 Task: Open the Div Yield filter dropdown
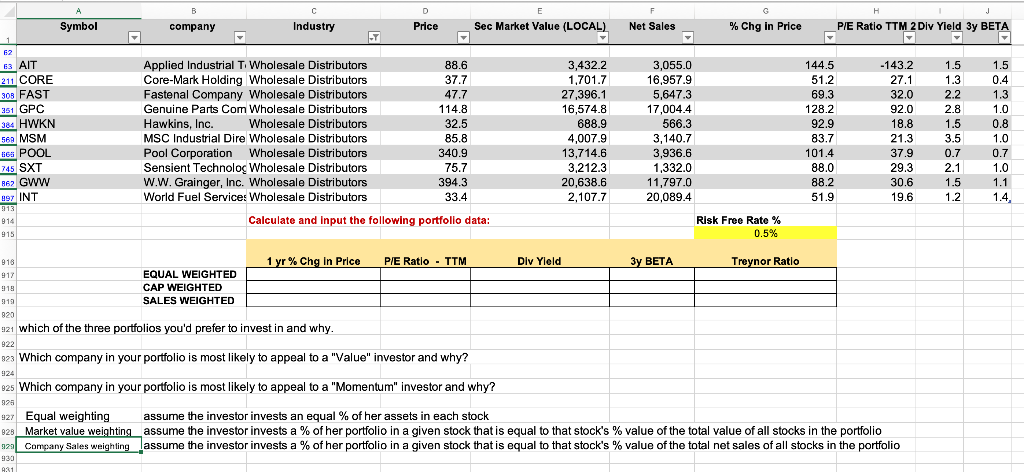pos(956,39)
